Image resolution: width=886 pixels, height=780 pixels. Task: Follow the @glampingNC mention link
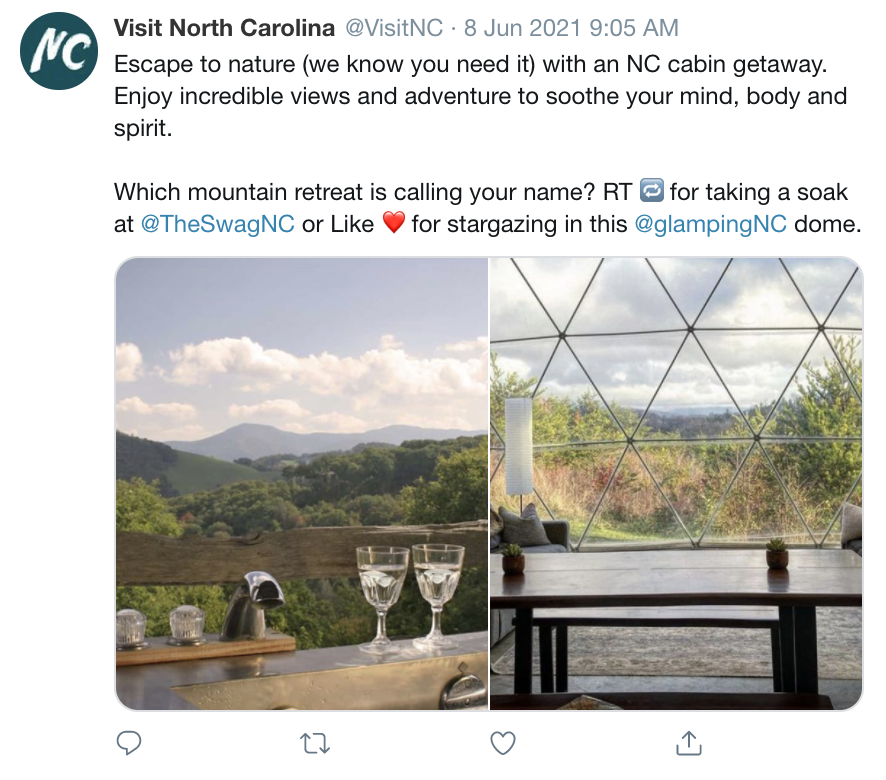(710, 223)
